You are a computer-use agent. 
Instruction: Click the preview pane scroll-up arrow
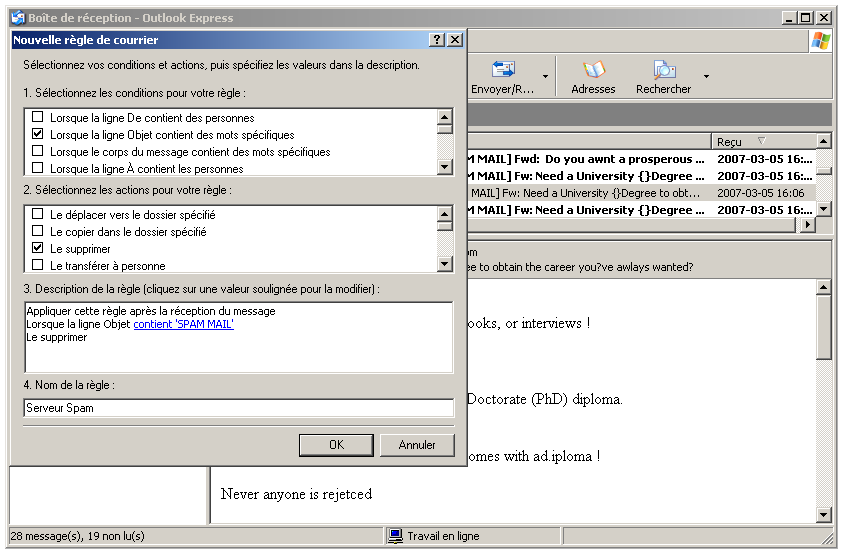(x=823, y=287)
